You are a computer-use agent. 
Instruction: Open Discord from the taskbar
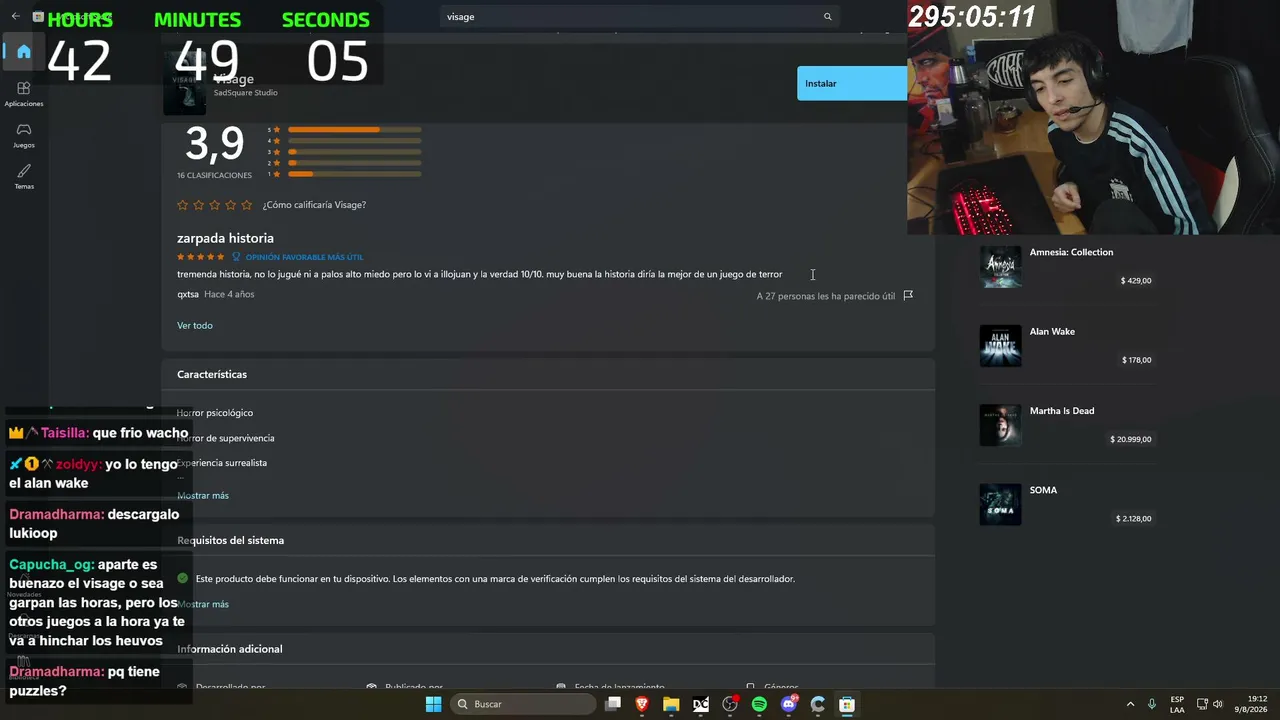(x=789, y=704)
